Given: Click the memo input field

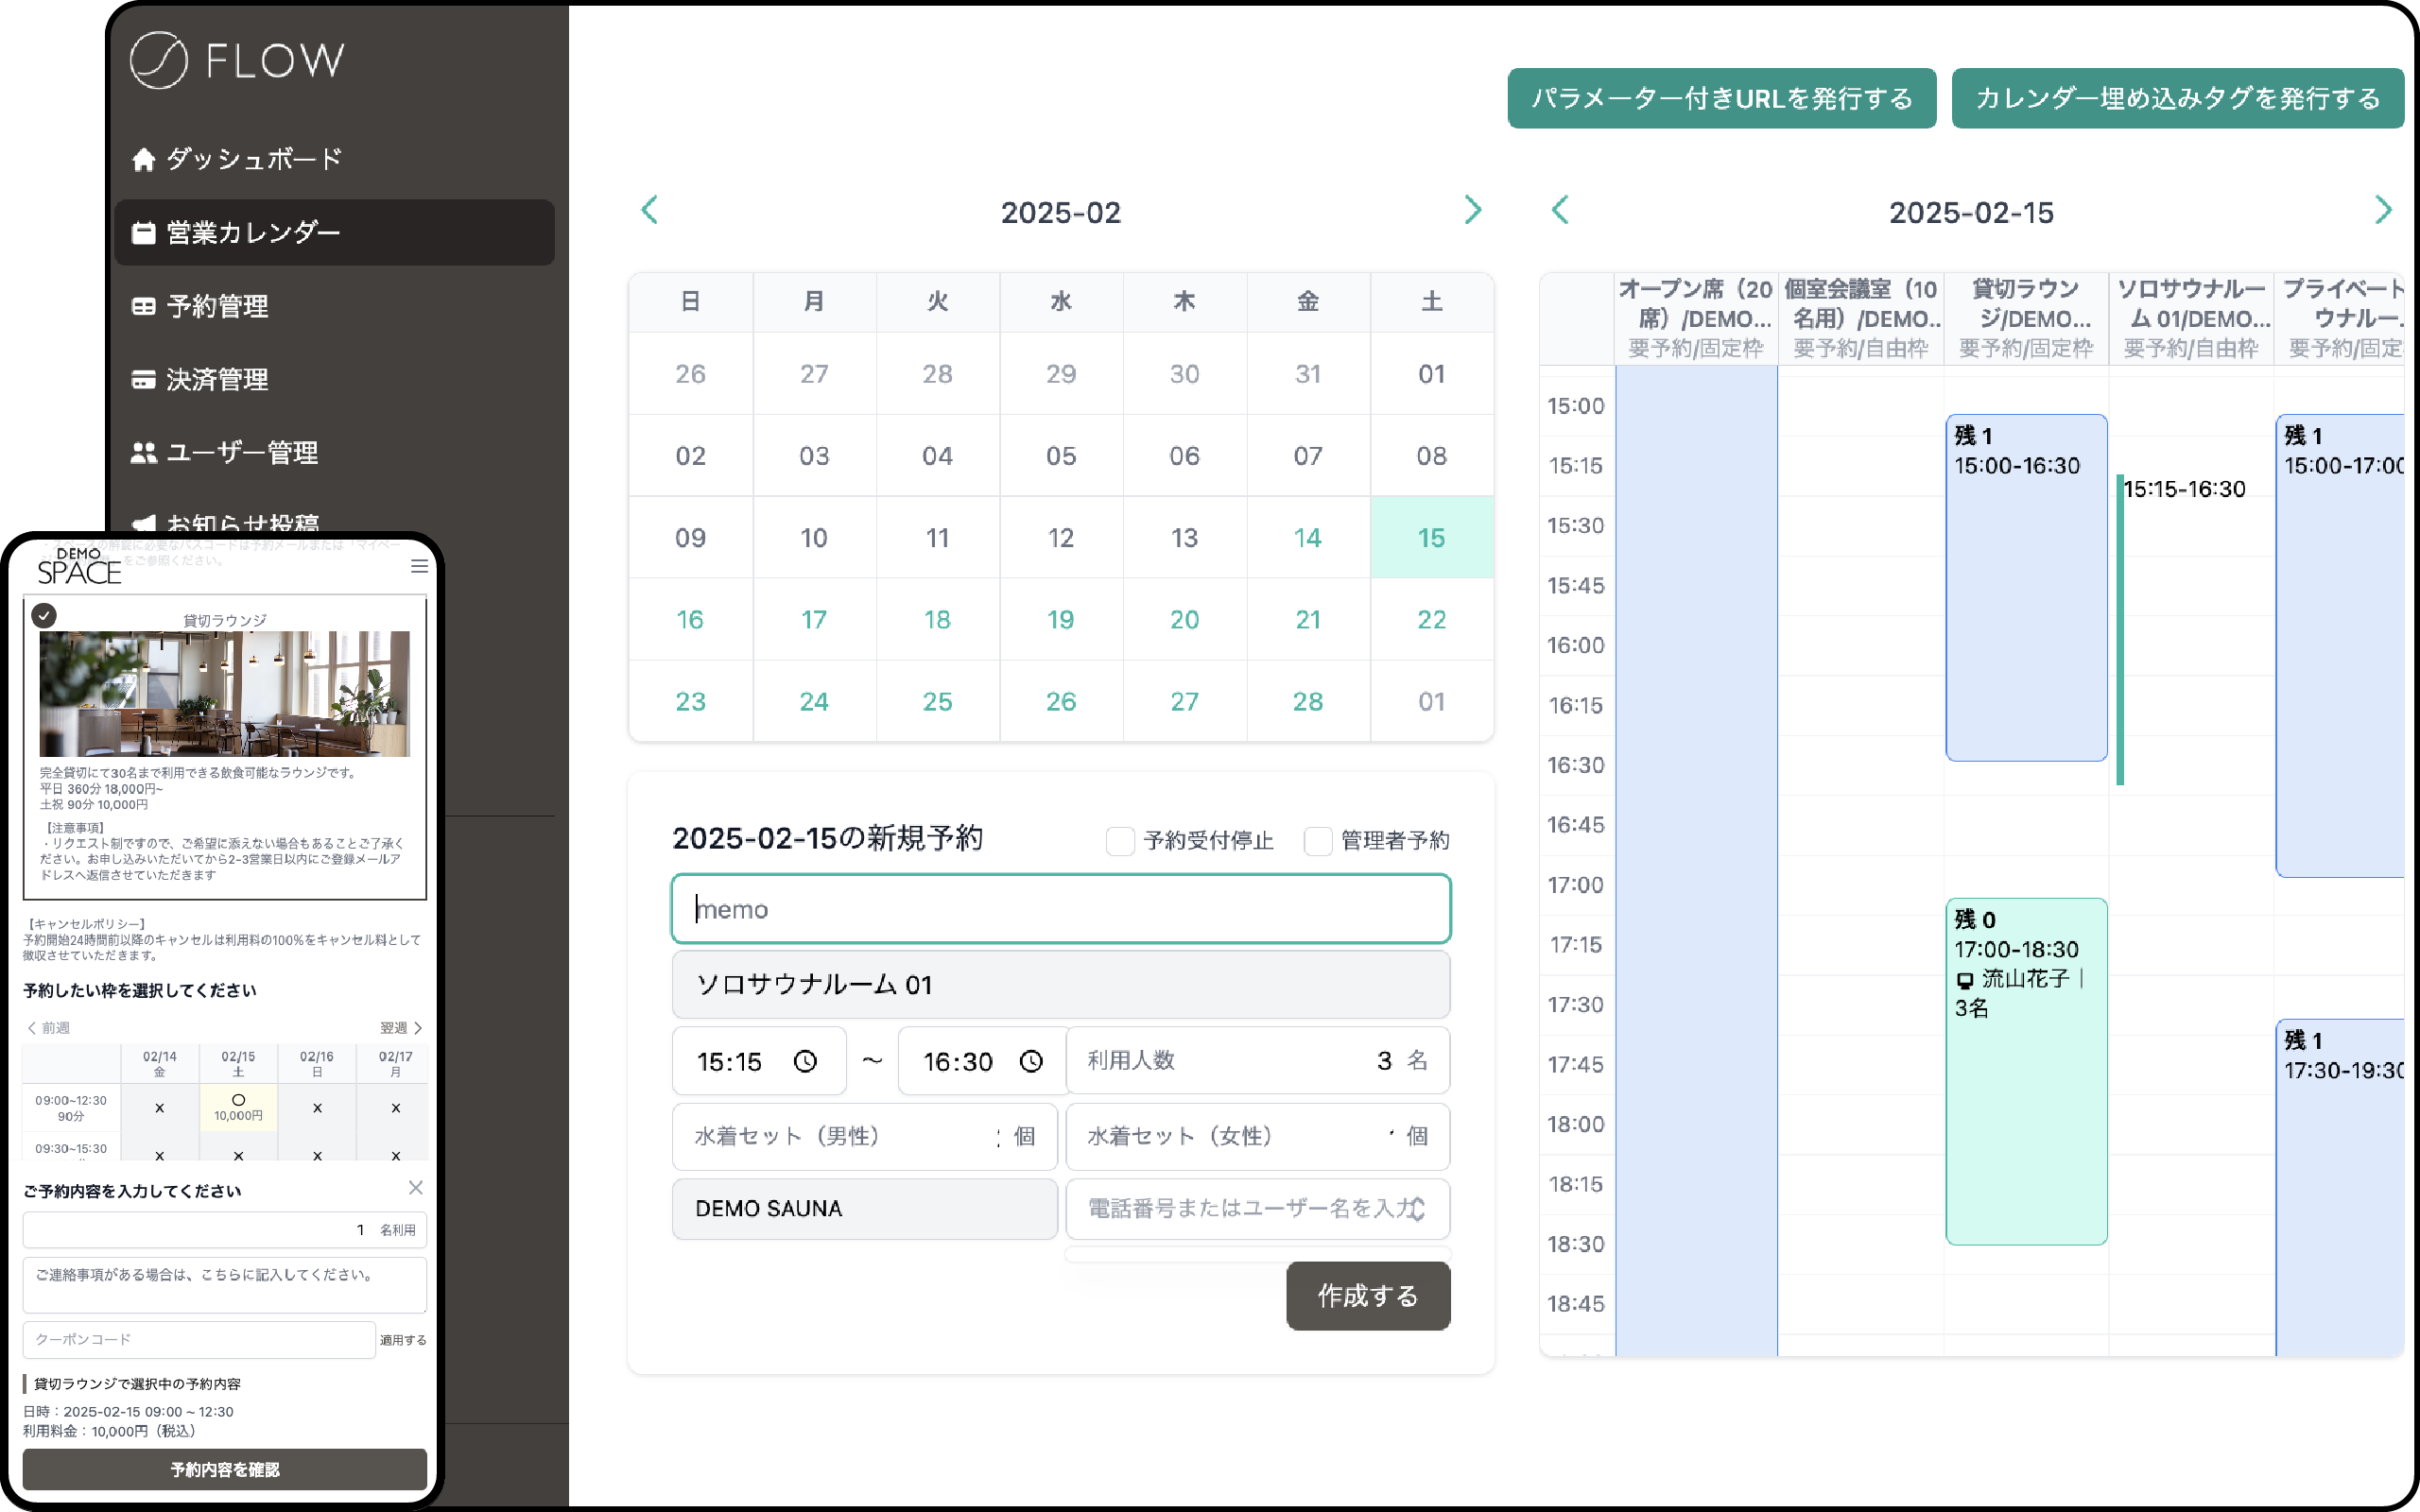Looking at the screenshot, I should 1060,909.
